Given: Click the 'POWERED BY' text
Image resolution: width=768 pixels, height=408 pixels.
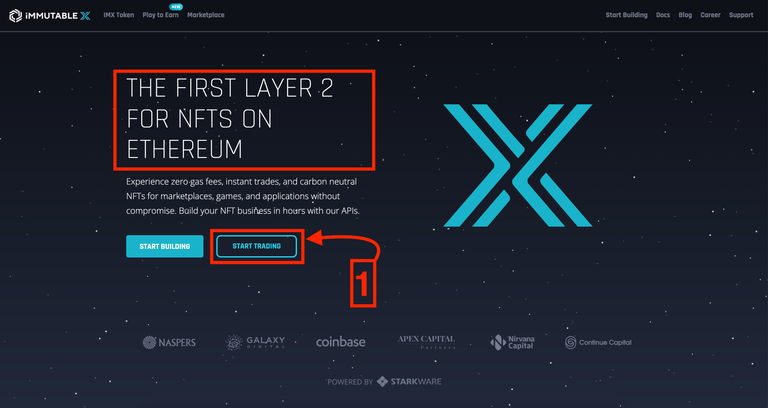Looking at the screenshot, I should tap(350, 382).
